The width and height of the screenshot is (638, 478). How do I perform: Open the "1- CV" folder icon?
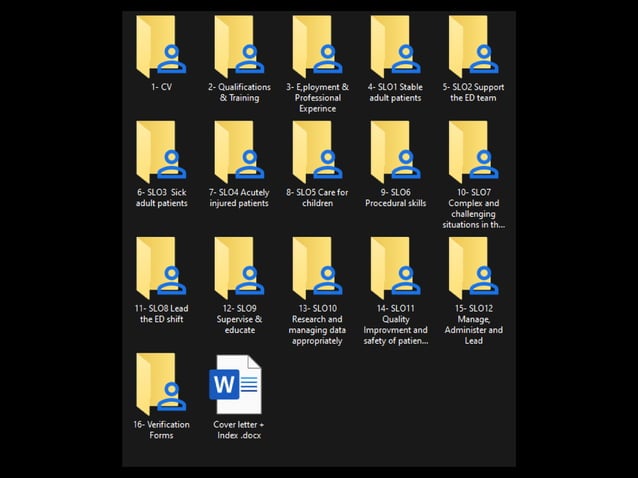[161, 46]
